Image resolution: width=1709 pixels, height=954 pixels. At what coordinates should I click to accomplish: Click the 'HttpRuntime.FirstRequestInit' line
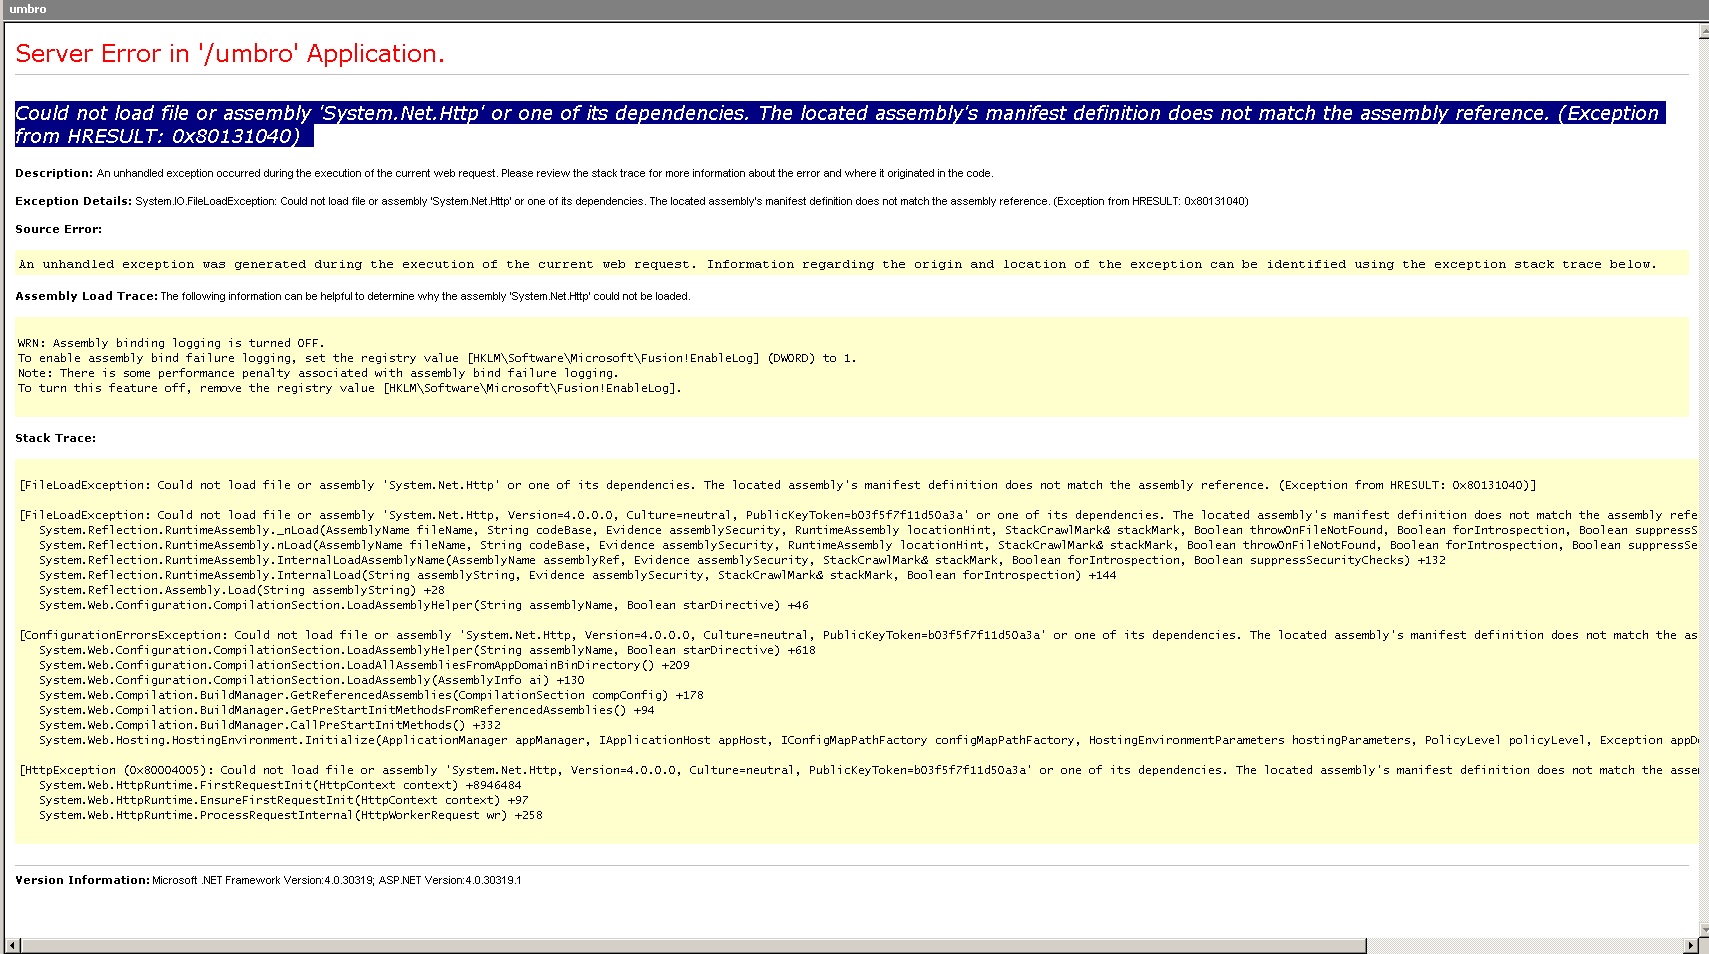tap(280, 785)
